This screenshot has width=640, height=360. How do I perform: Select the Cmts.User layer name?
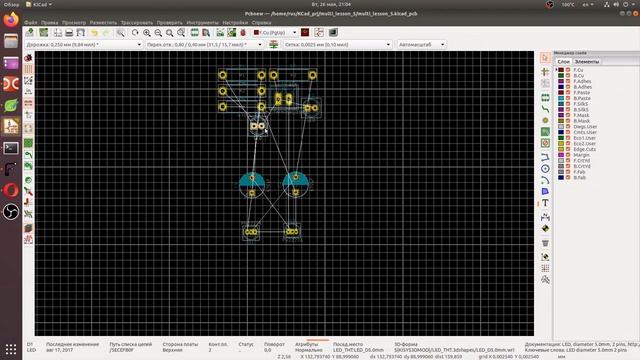[585, 132]
